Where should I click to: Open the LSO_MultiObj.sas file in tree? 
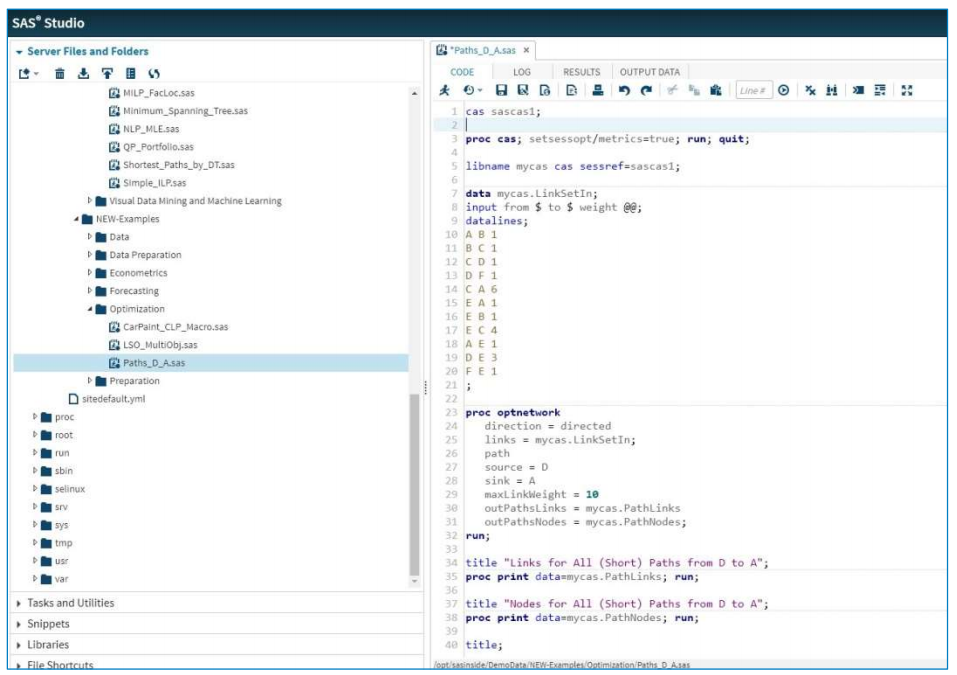161,345
